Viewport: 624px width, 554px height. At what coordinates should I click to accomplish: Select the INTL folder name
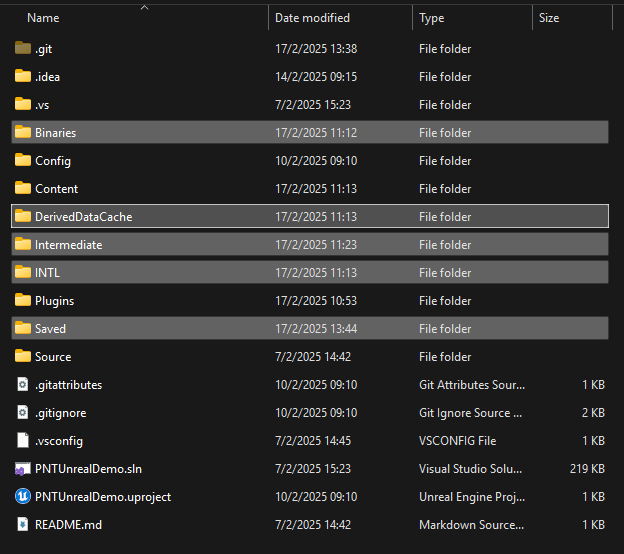coord(47,273)
